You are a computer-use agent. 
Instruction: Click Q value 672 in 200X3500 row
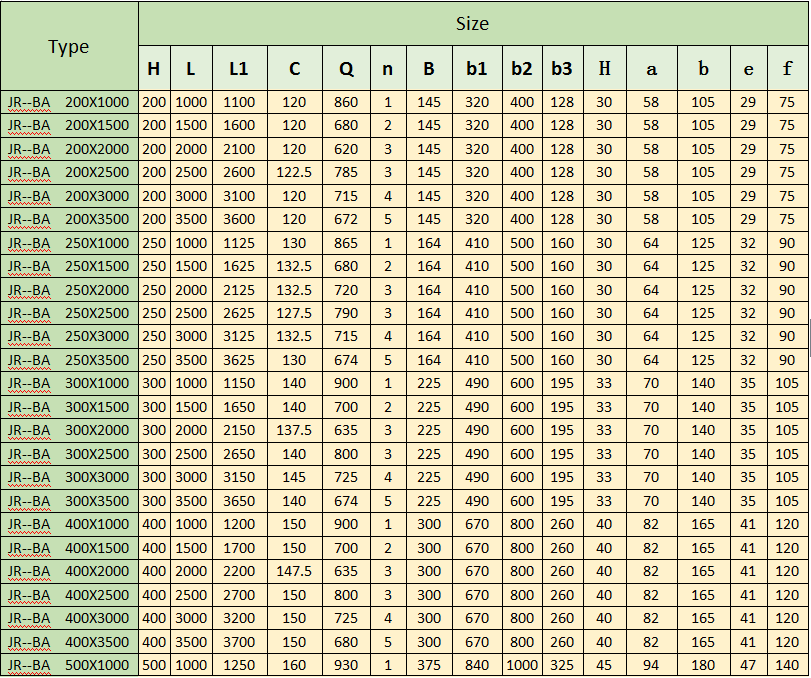click(346, 219)
